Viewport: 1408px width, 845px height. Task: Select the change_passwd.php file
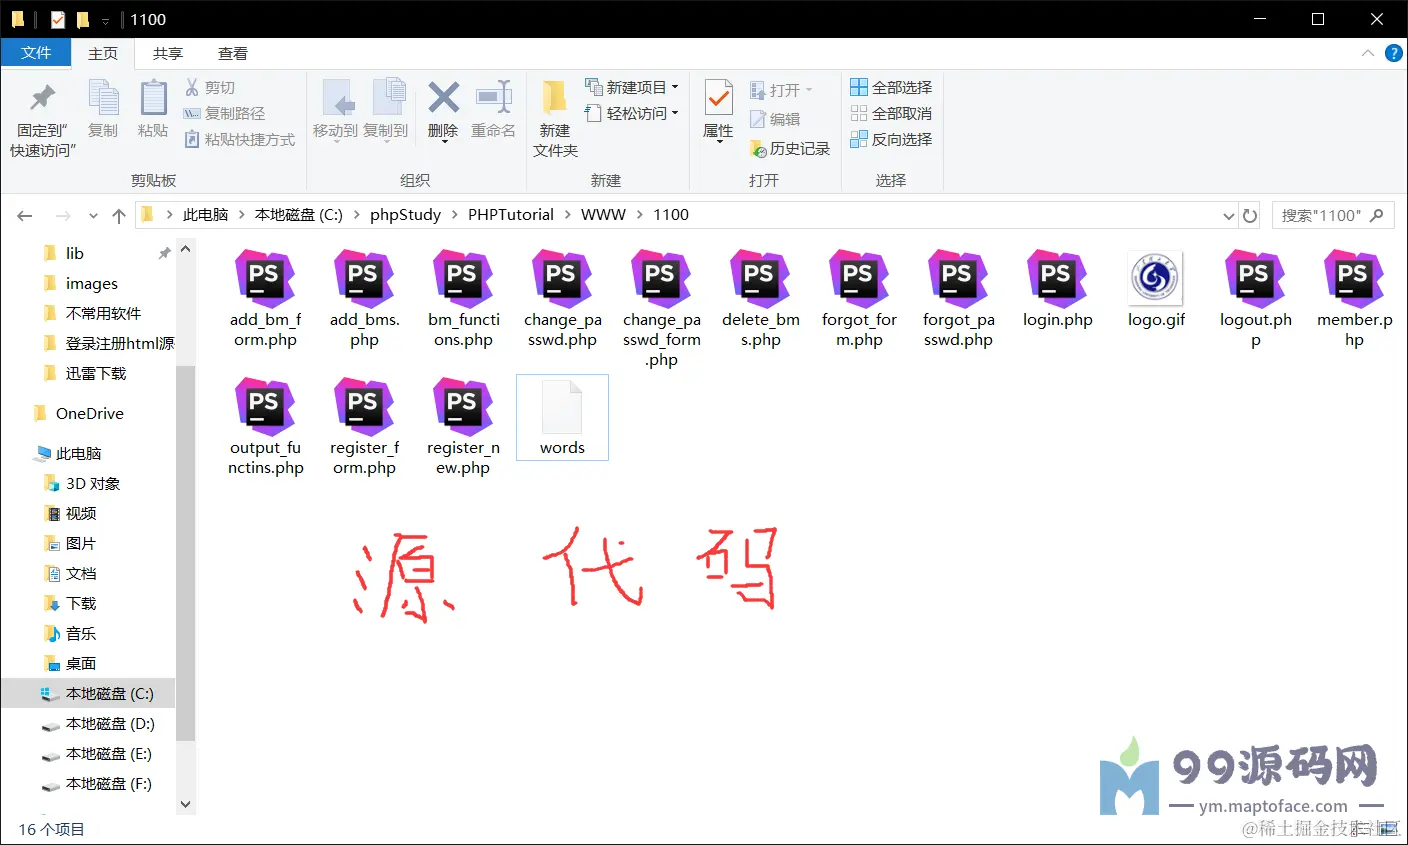point(562,299)
